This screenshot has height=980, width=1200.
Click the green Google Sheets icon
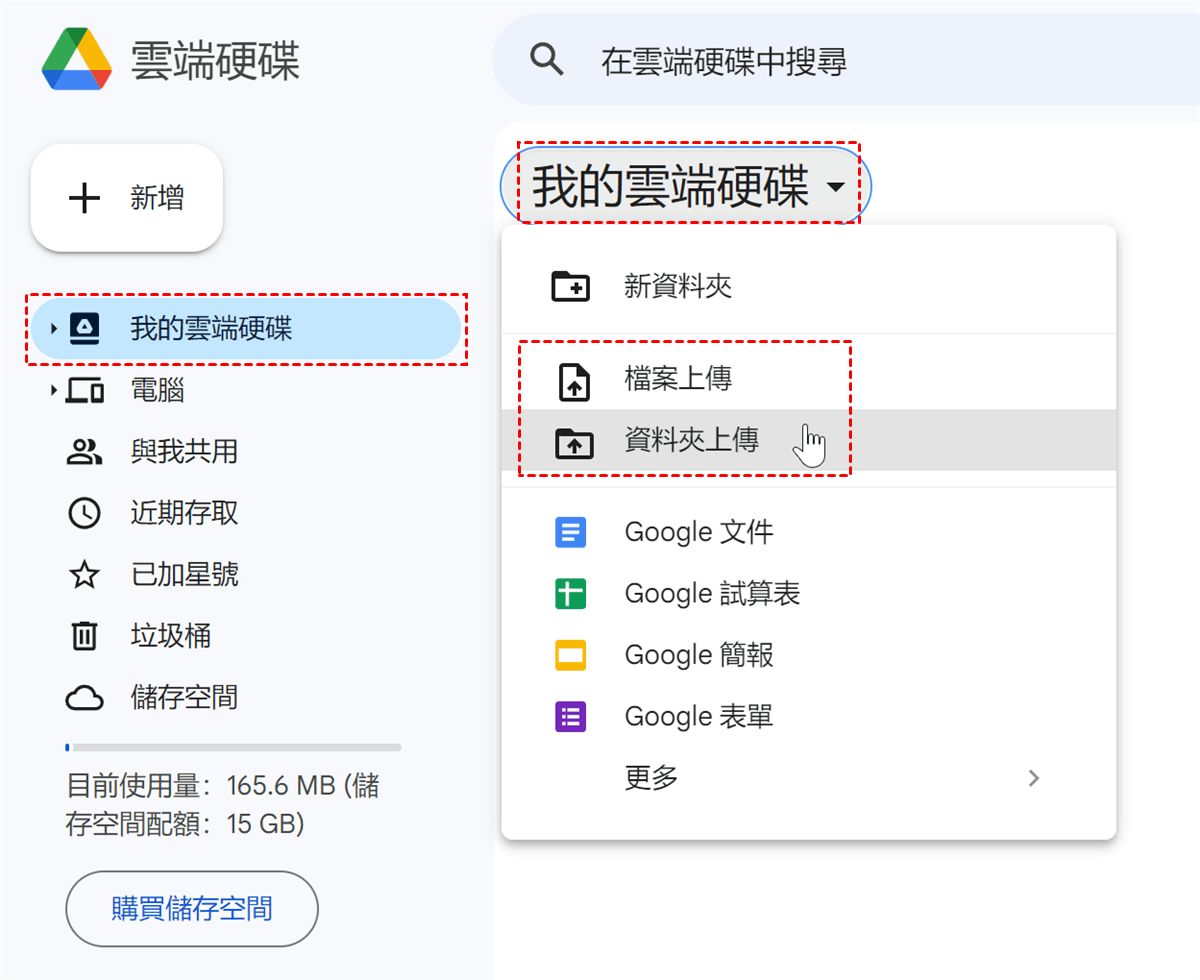point(571,594)
